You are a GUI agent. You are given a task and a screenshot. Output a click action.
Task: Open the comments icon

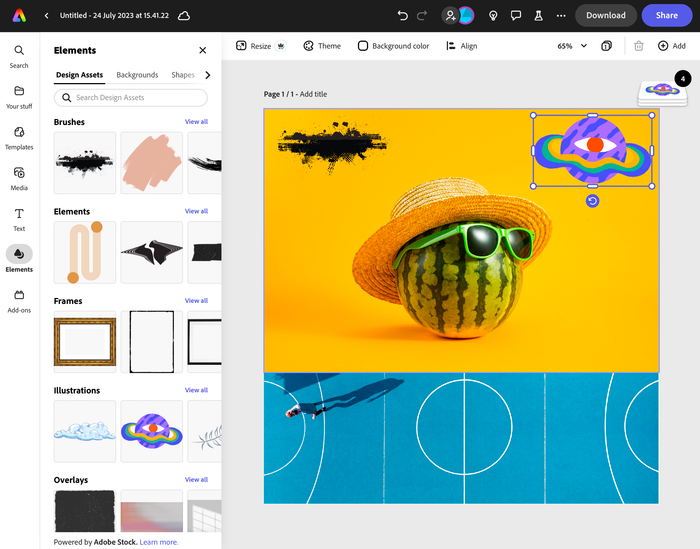[516, 16]
